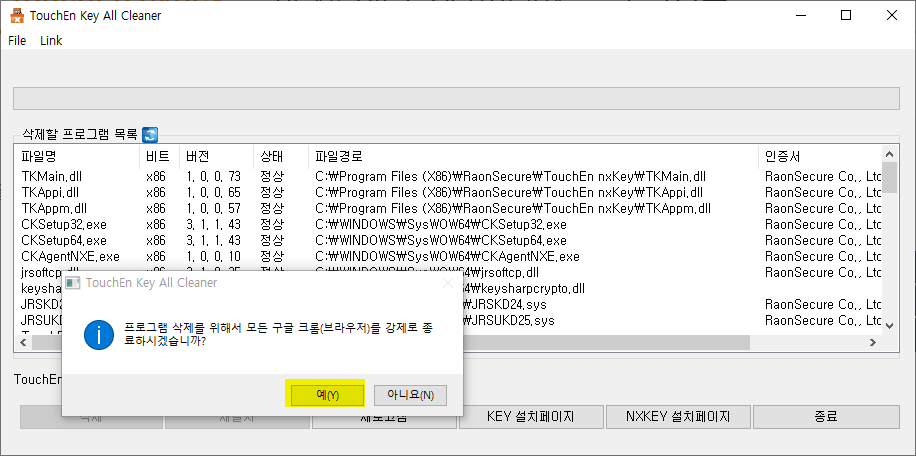The height and width of the screenshot is (456, 916).
Task: Click the dialog message text
Action: 279,335
